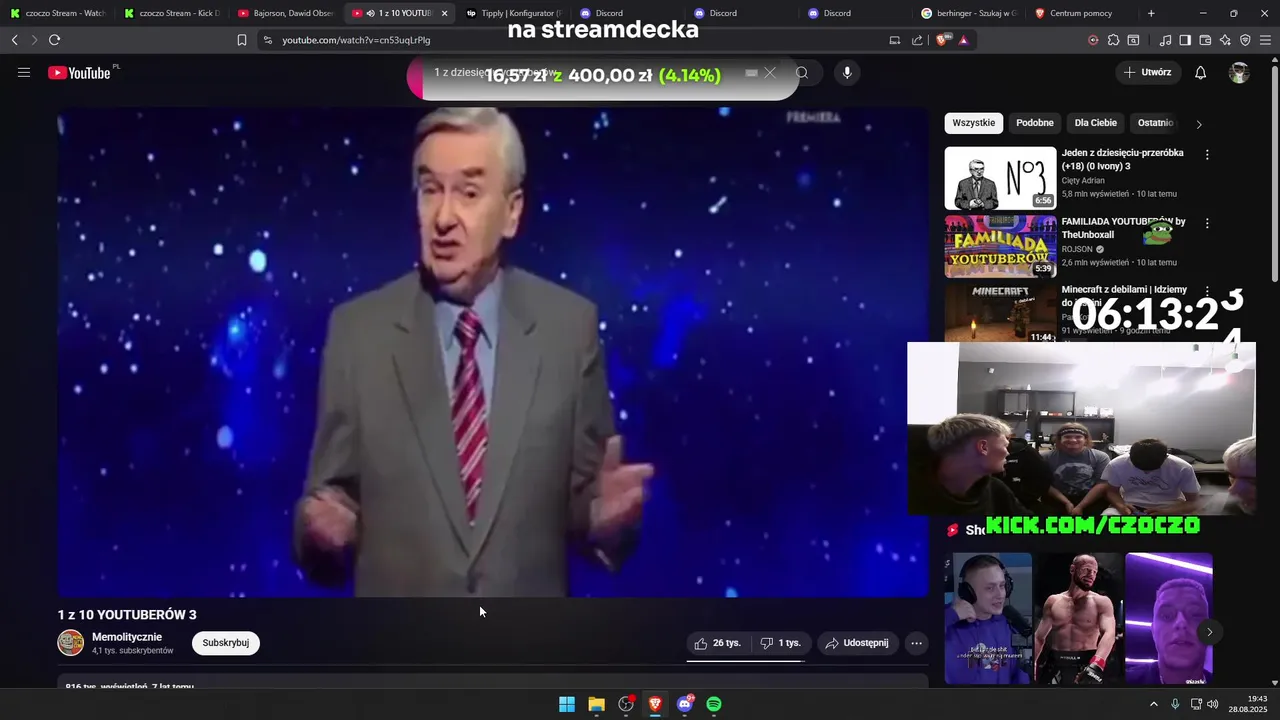Switch to Bajorson, Dawid Obser browser tab
Image resolution: width=1280 pixels, height=720 pixels.
286,13
